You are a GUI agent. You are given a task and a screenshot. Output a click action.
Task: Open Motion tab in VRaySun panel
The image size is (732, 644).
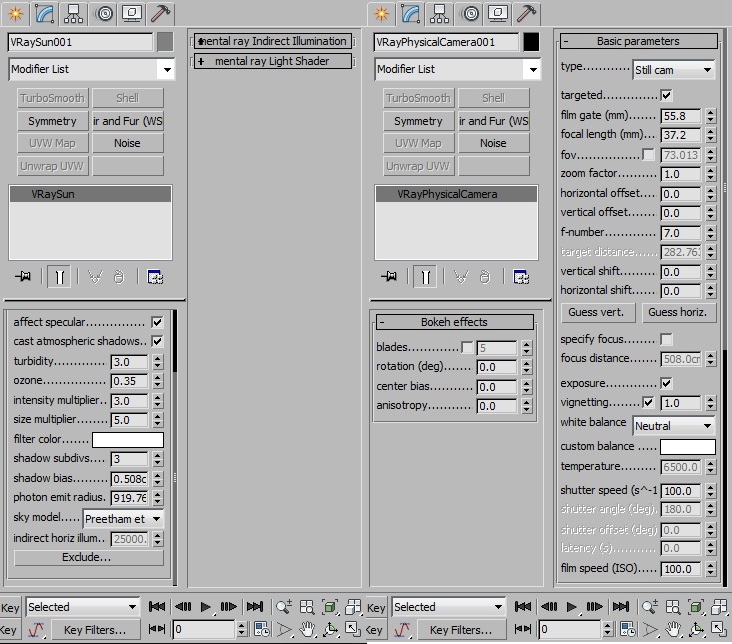click(x=104, y=14)
